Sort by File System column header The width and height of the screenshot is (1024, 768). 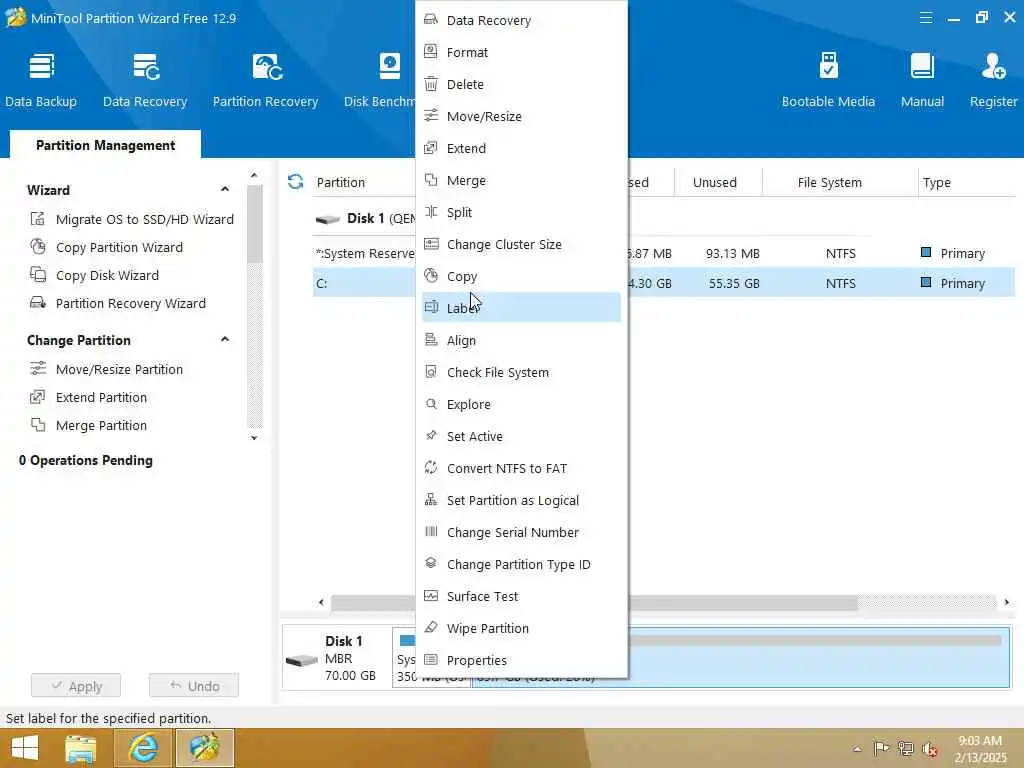829,182
